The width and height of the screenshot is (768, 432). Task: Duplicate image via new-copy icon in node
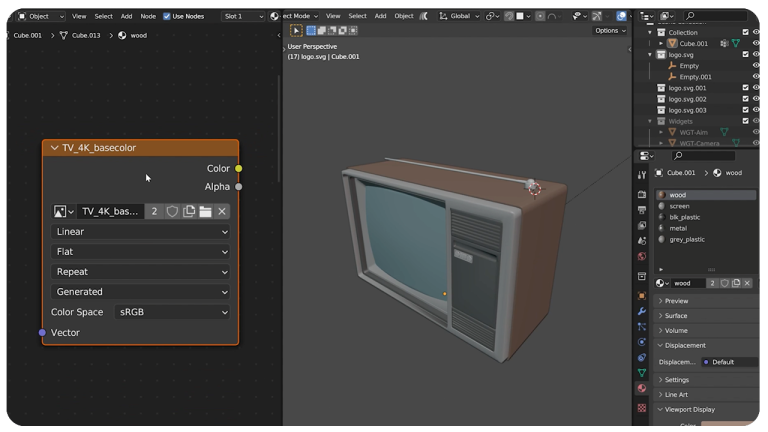pyautogui.click(x=189, y=212)
